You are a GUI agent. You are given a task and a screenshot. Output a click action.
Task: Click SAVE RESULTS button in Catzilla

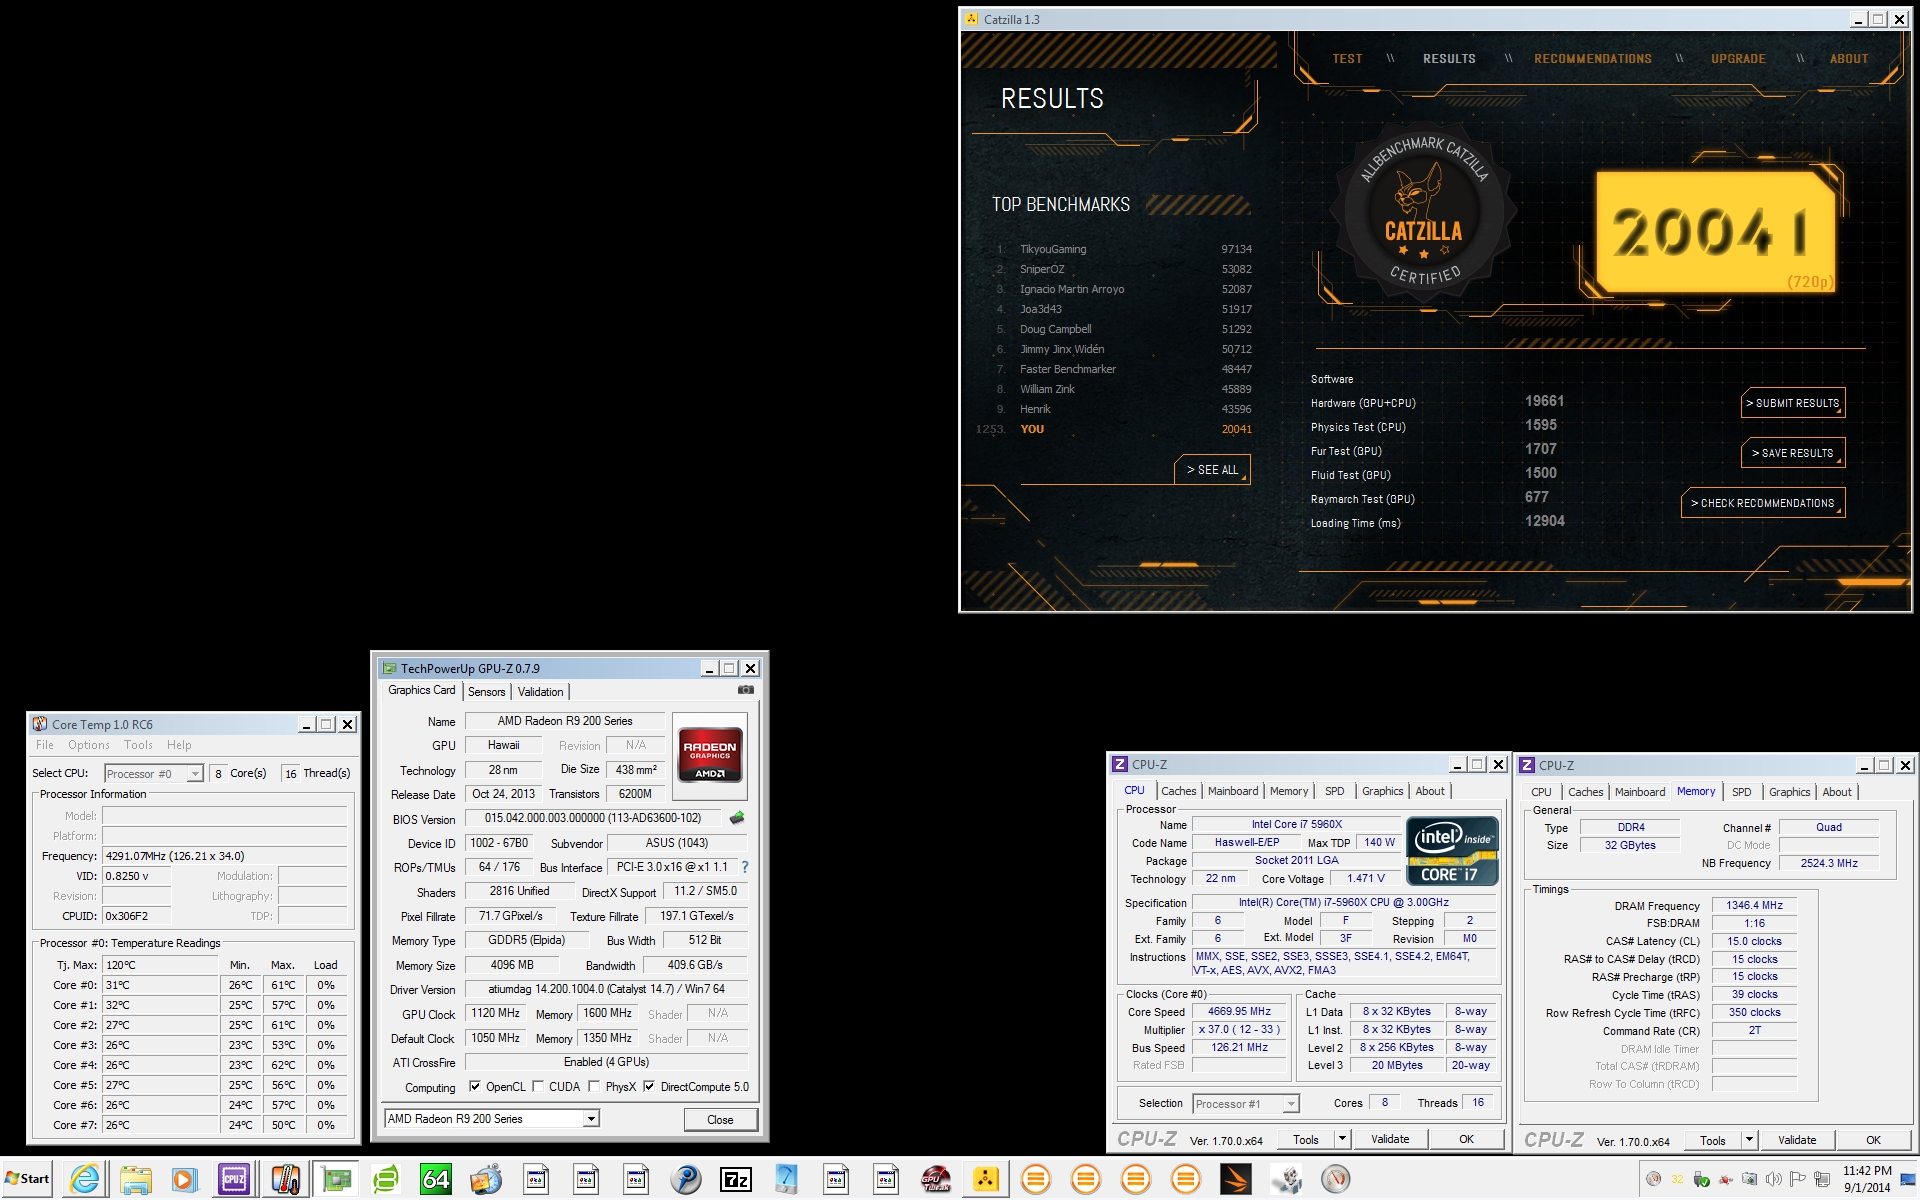point(1793,453)
